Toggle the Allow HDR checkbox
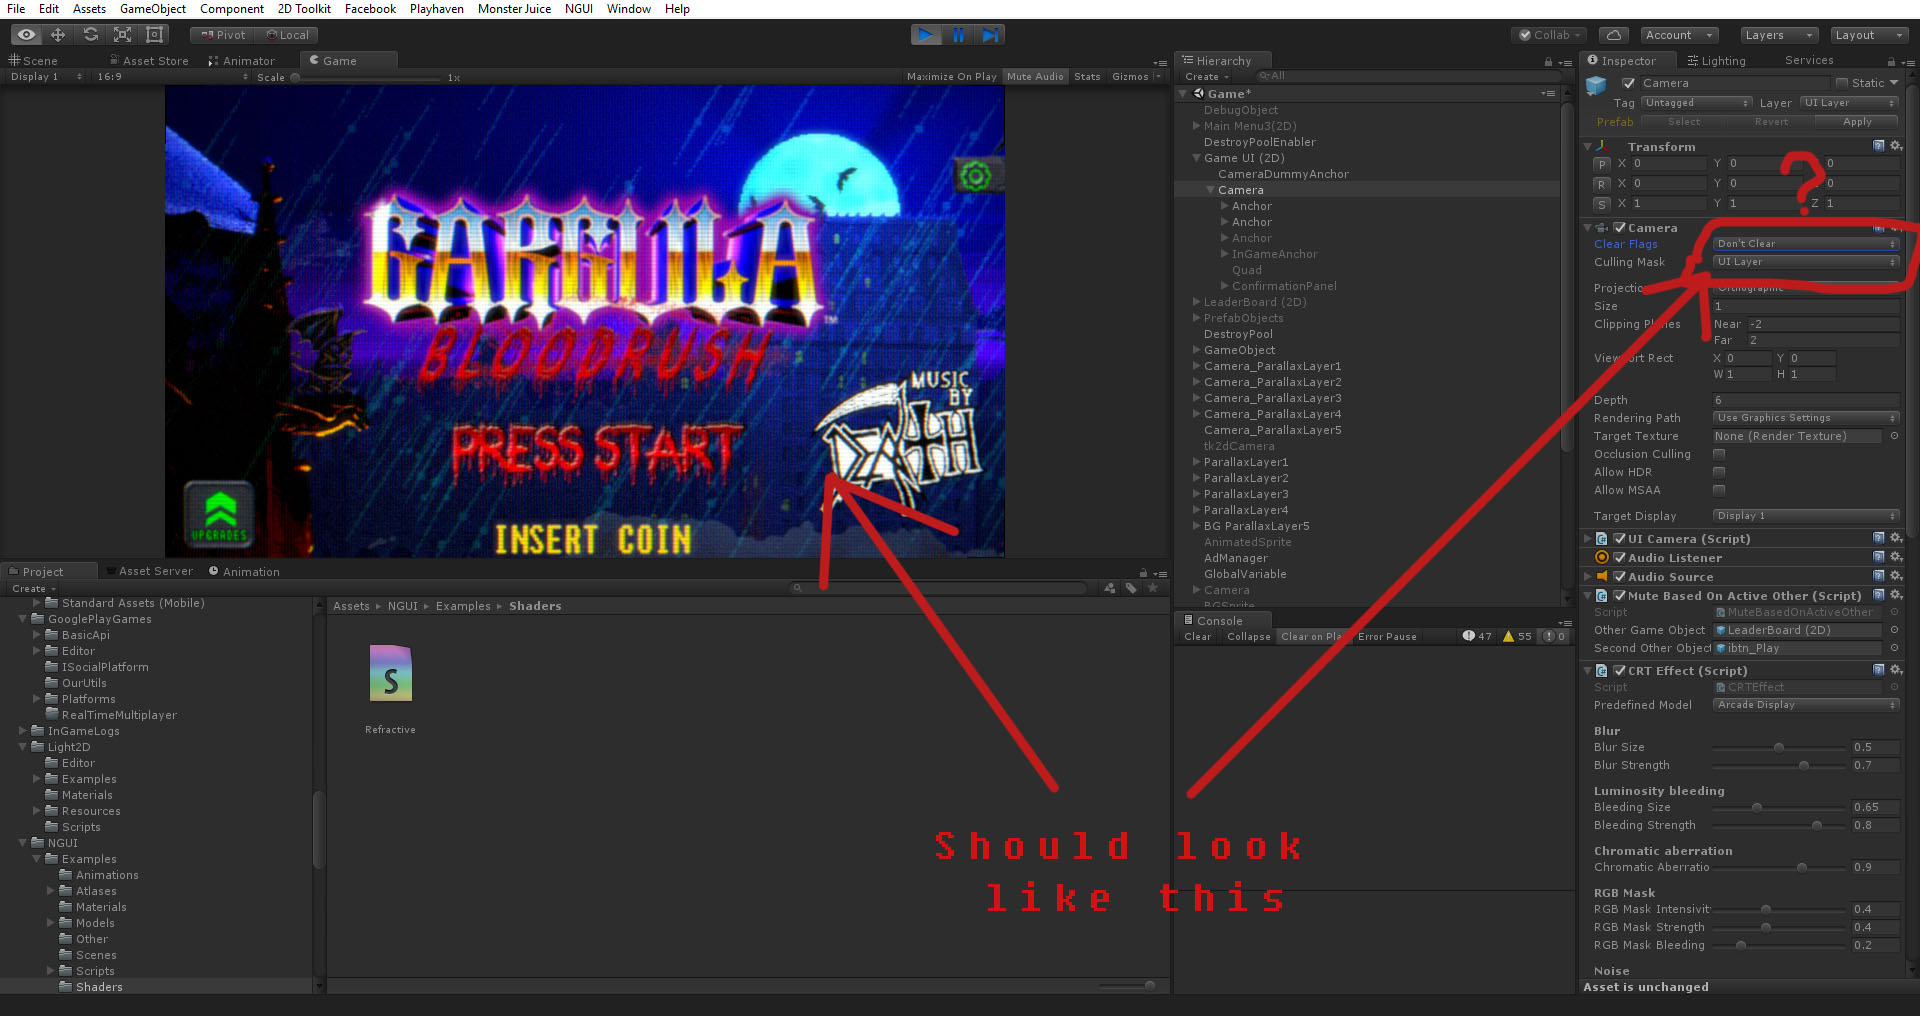This screenshot has height=1016, width=1920. pyautogui.click(x=1719, y=472)
